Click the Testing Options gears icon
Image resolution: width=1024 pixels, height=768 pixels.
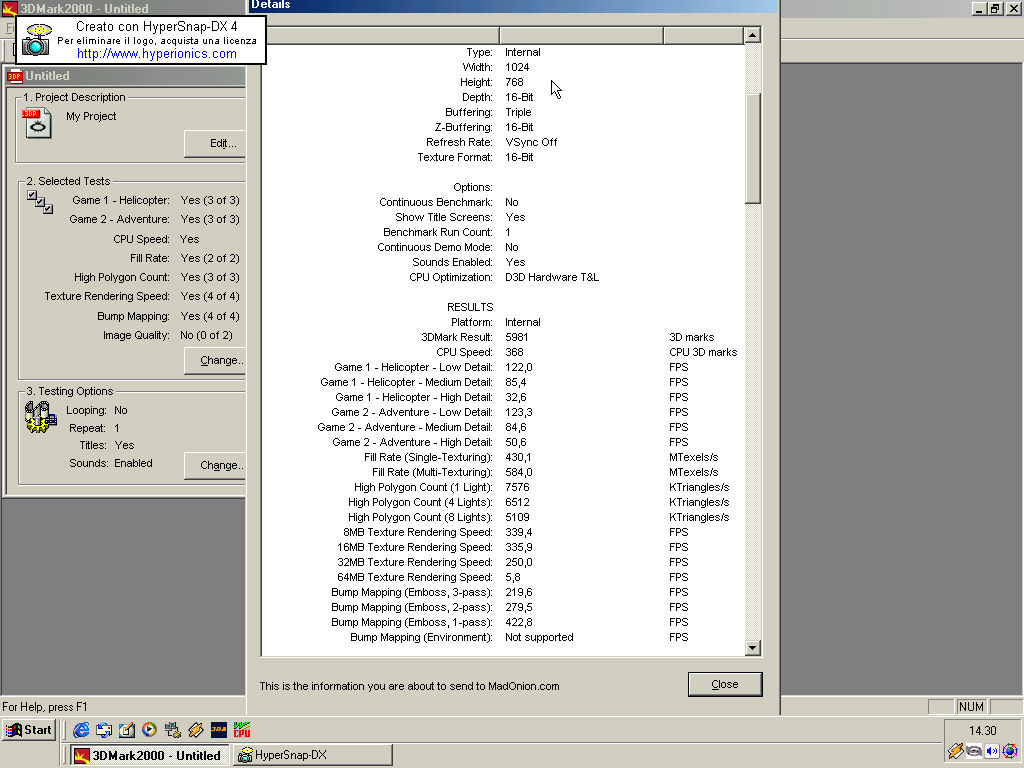40,417
